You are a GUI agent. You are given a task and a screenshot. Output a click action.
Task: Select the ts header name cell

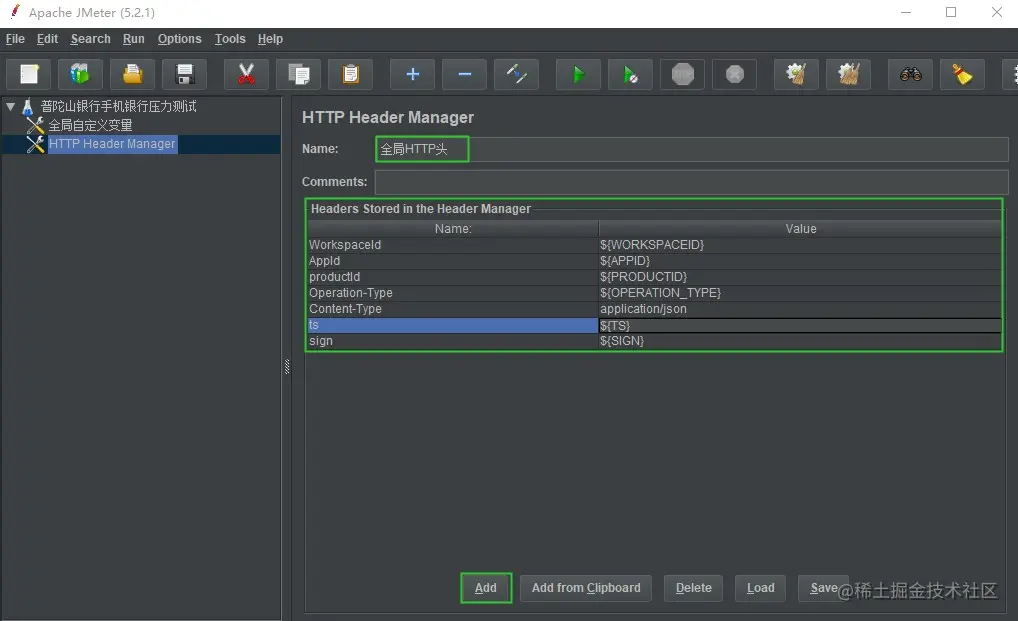point(453,325)
